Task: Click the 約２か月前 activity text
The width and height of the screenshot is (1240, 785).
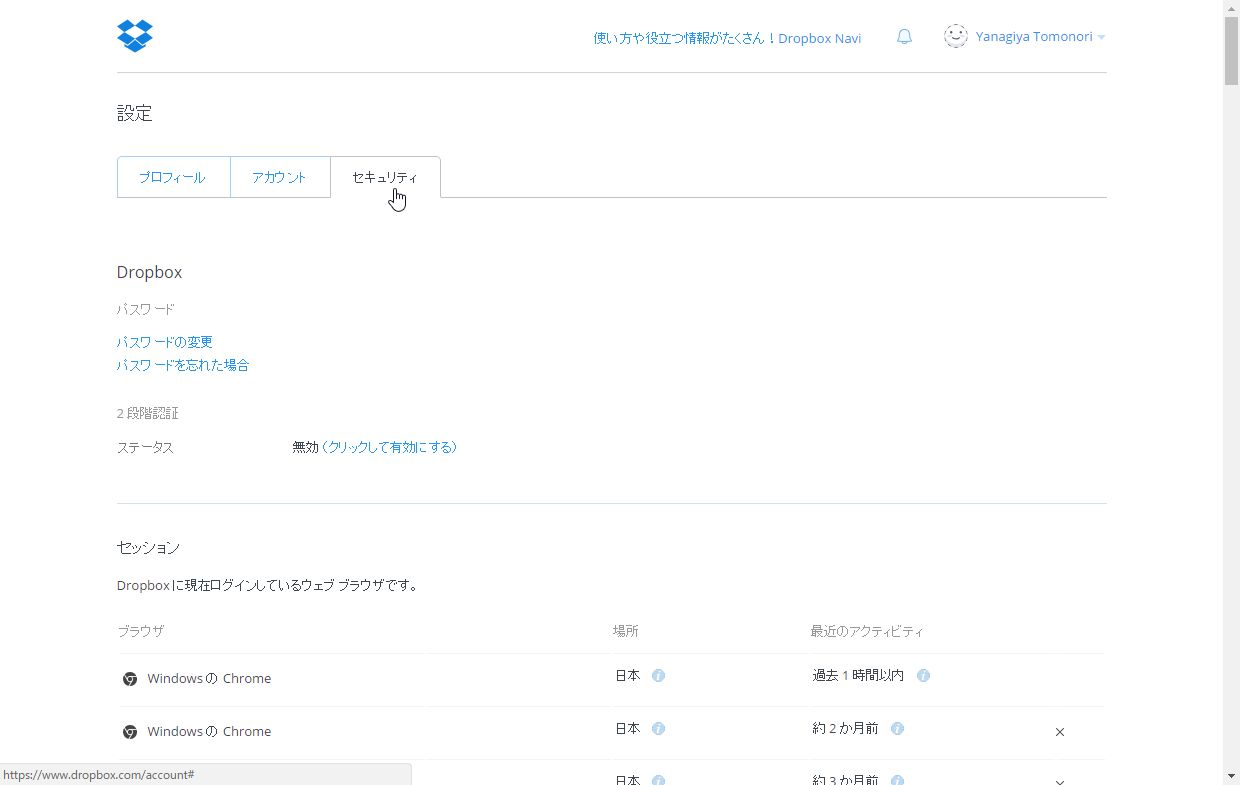Action: coord(846,729)
